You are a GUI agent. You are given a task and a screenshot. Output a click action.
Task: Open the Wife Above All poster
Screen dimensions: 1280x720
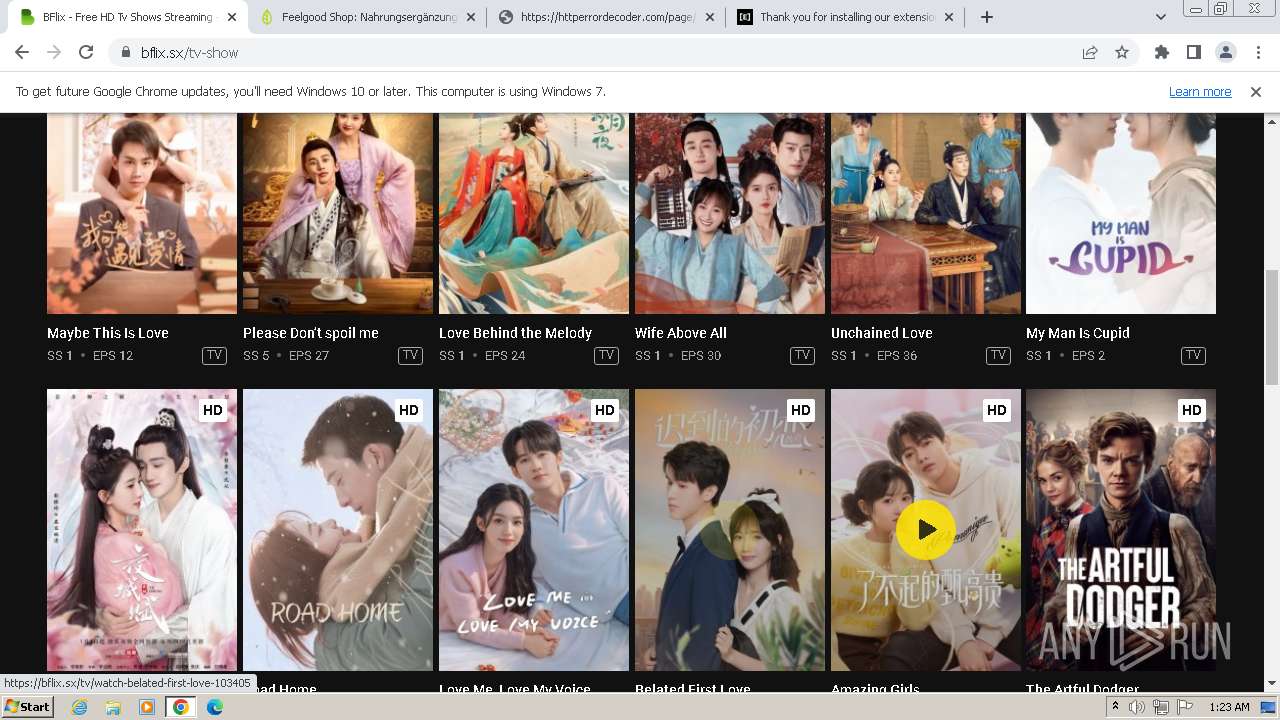click(730, 213)
